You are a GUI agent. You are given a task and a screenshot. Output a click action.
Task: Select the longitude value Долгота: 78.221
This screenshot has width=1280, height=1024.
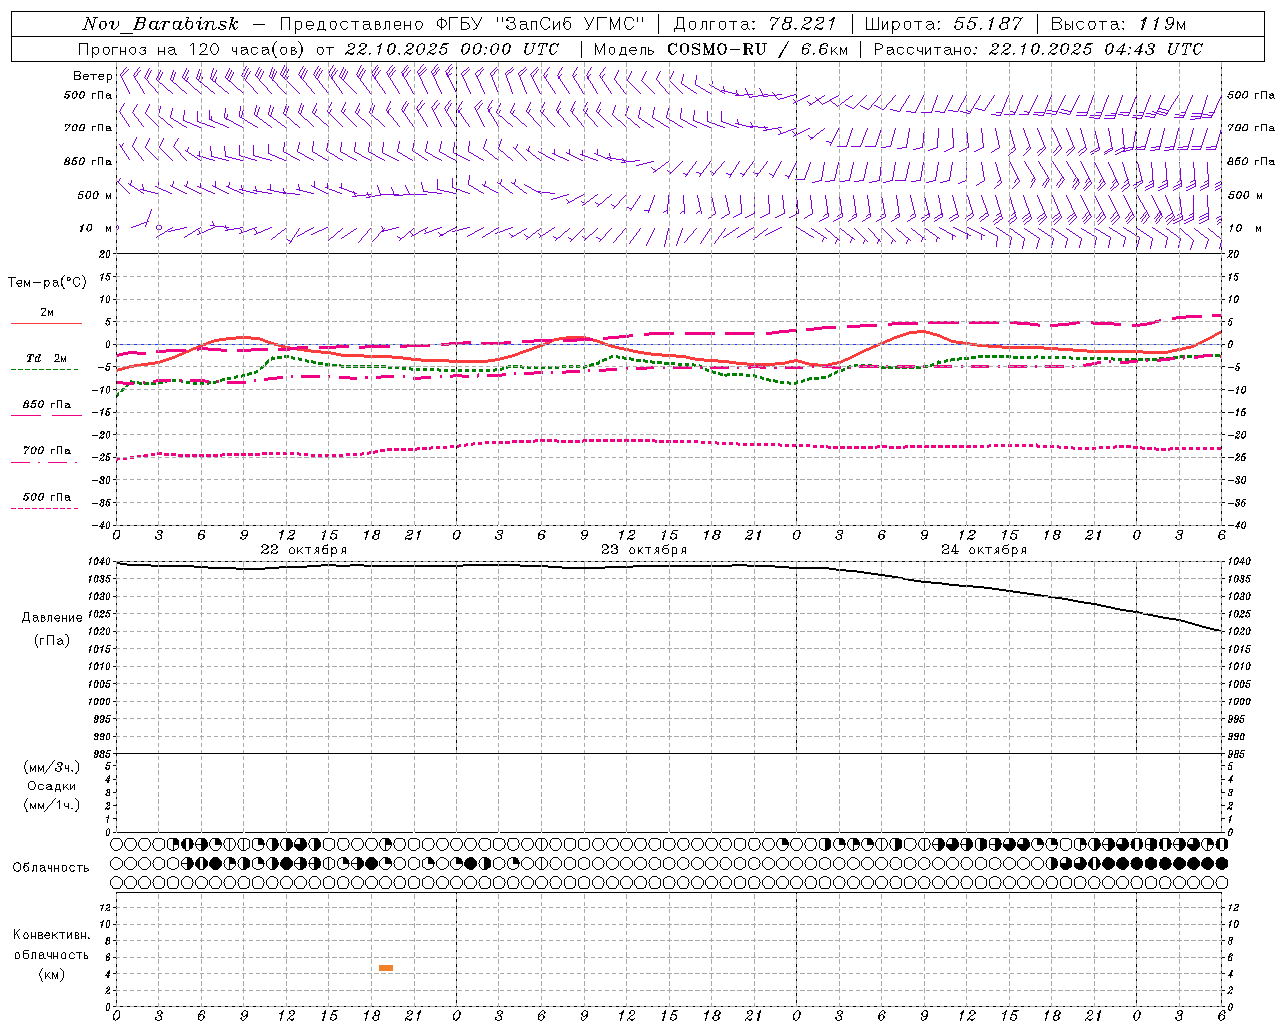[x=755, y=24]
